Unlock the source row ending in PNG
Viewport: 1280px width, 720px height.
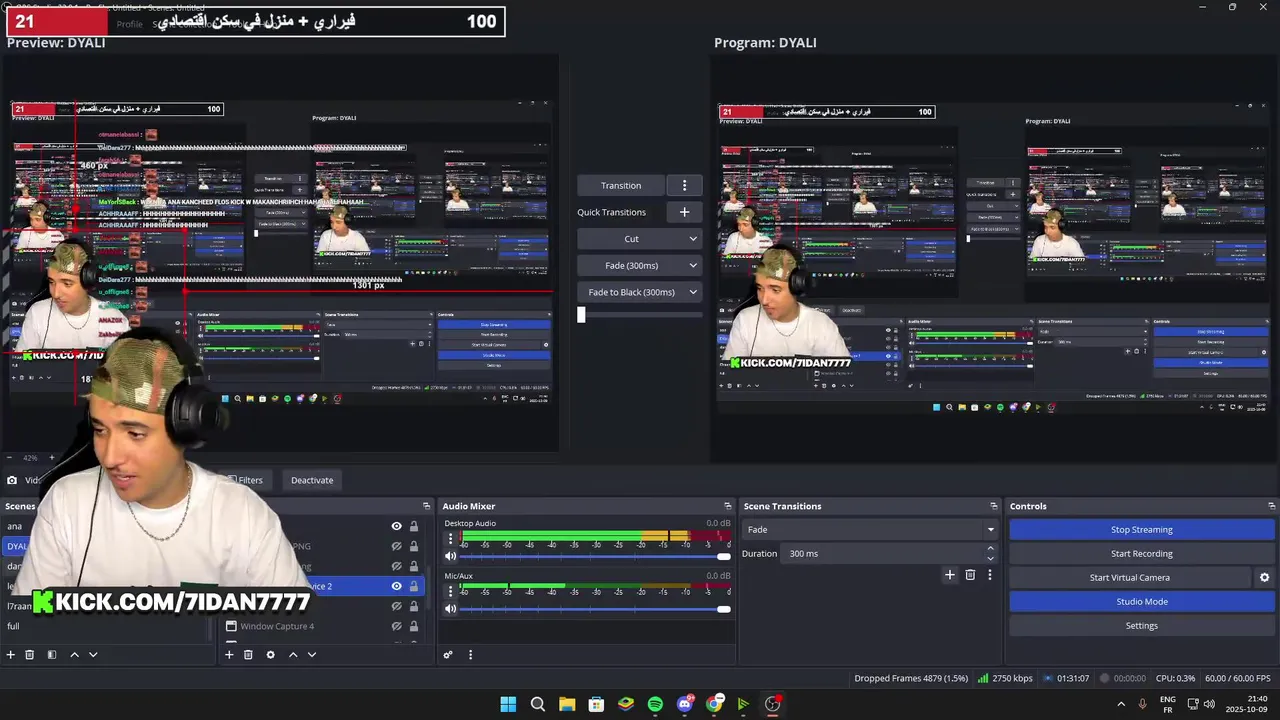(x=414, y=546)
